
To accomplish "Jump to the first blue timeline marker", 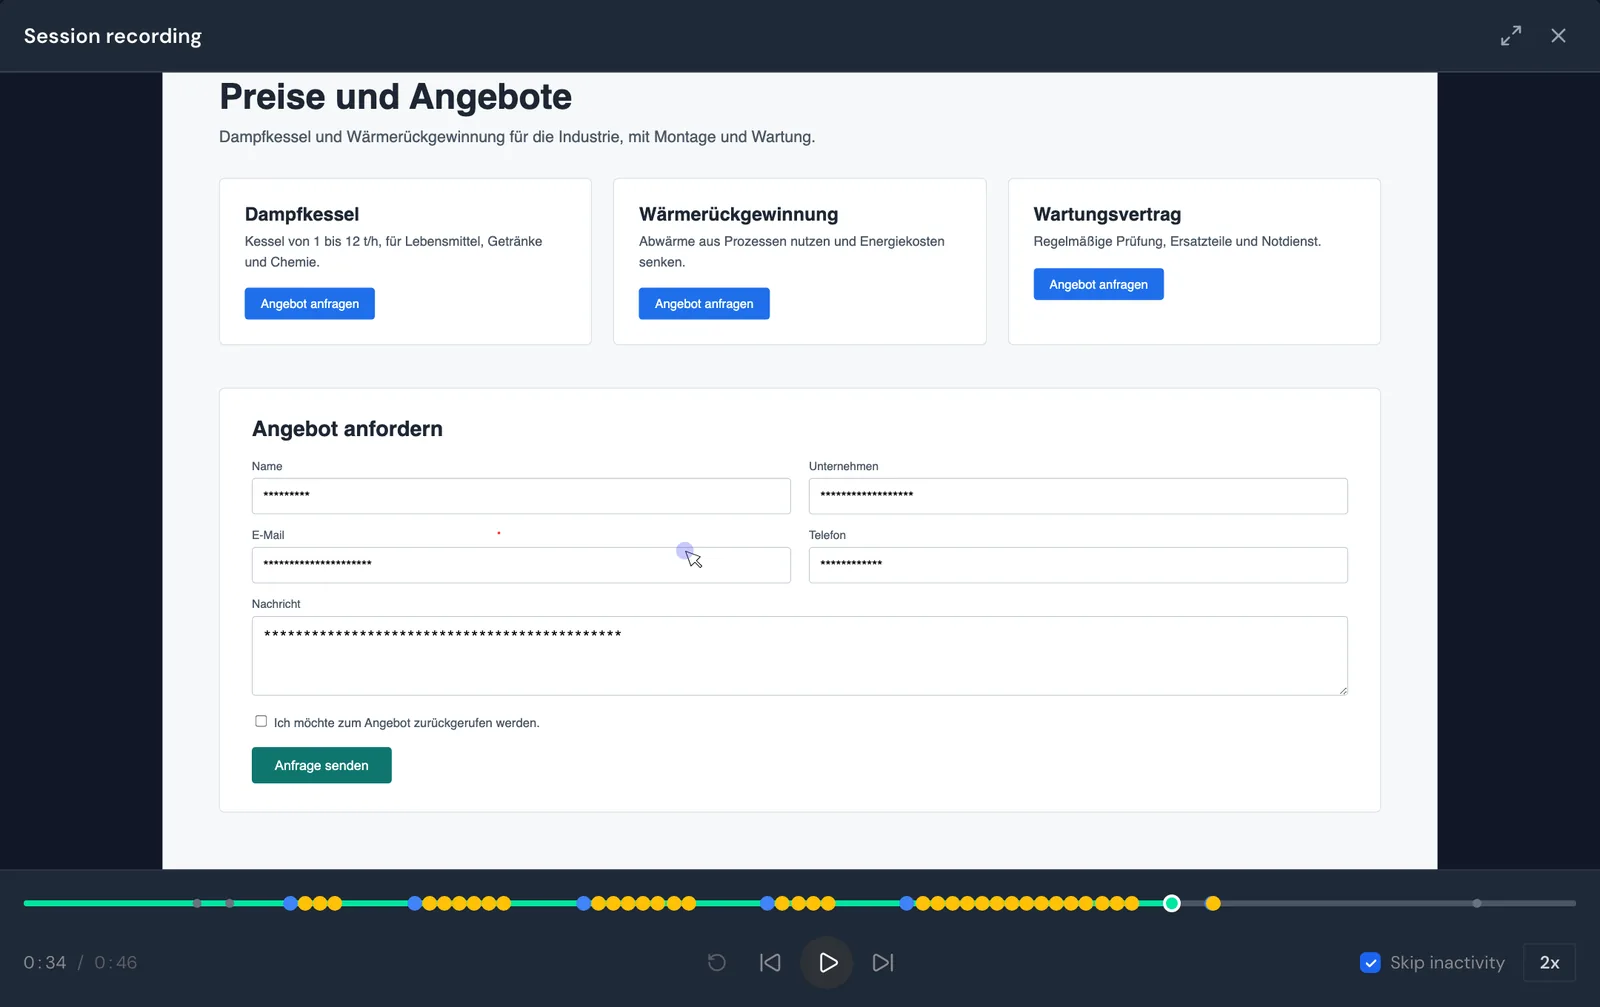I will pos(290,903).
